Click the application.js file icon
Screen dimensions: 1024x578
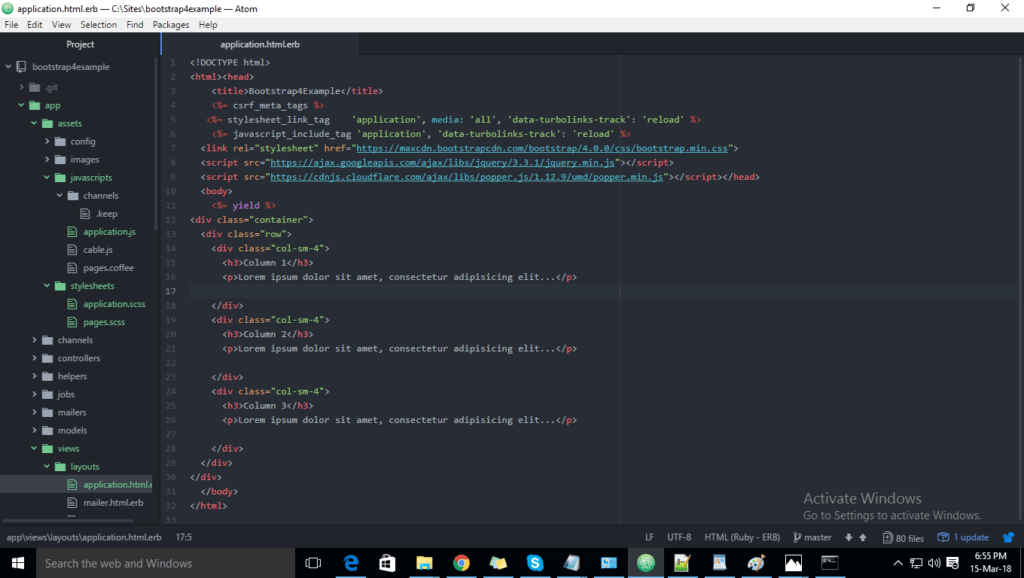[x=72, y=232]
